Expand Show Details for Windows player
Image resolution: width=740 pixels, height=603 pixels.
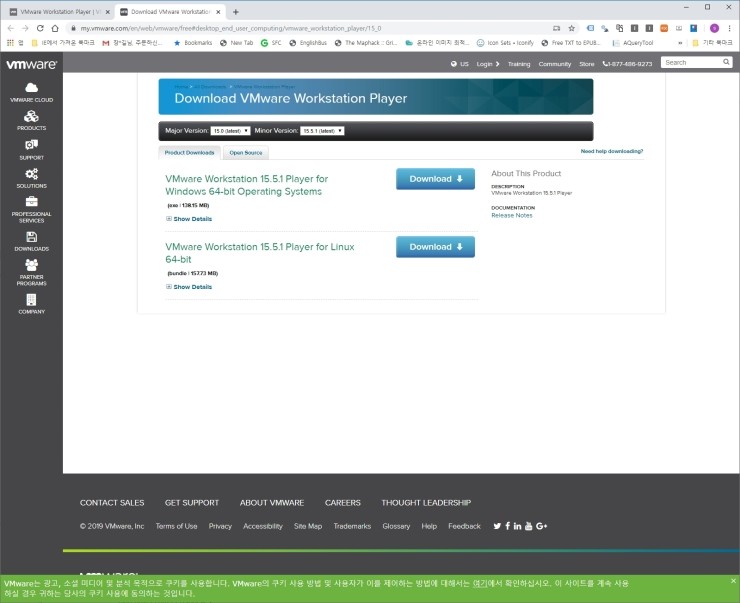189,219
